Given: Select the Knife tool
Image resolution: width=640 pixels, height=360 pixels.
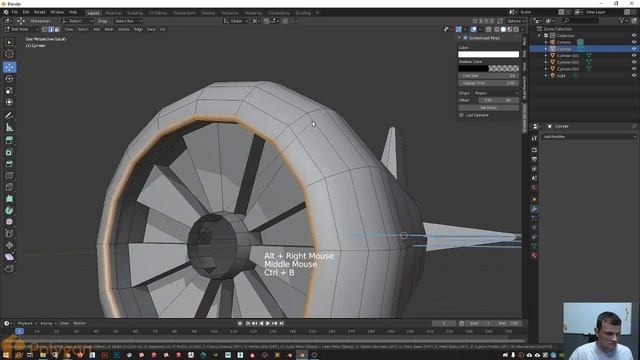Looking at the screenshot, I should tap(9, 187).
